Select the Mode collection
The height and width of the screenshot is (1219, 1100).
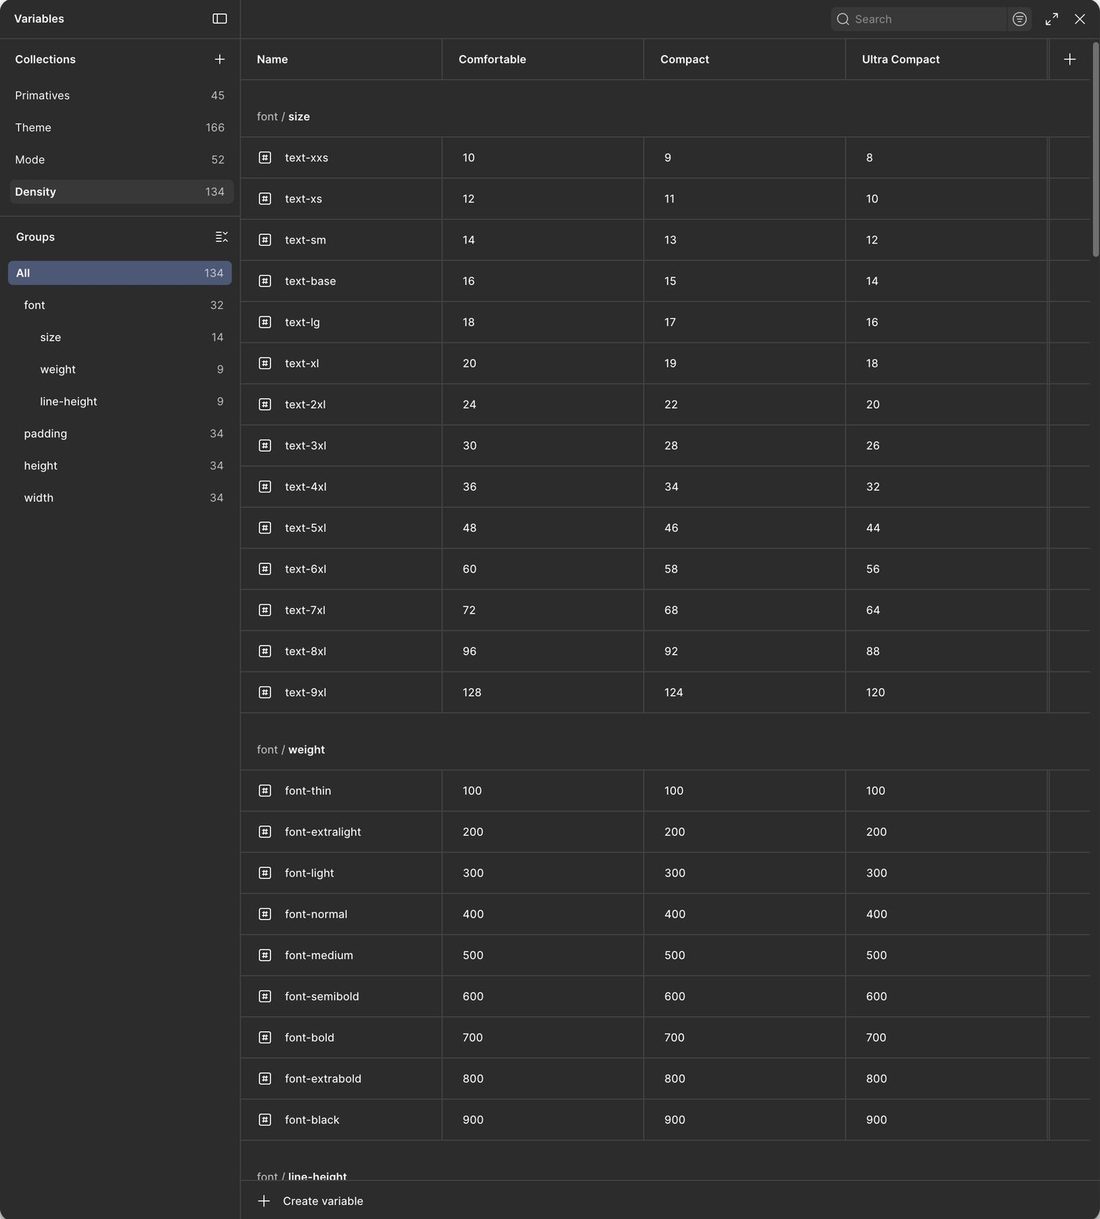(x=120, y=159)
